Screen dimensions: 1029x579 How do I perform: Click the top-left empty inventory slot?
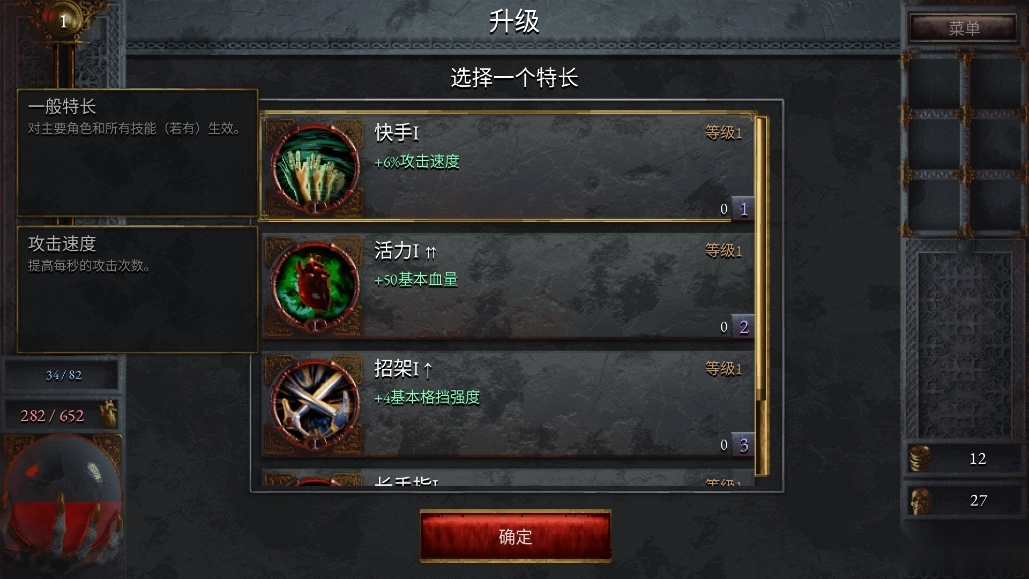[x=934, y=82]
